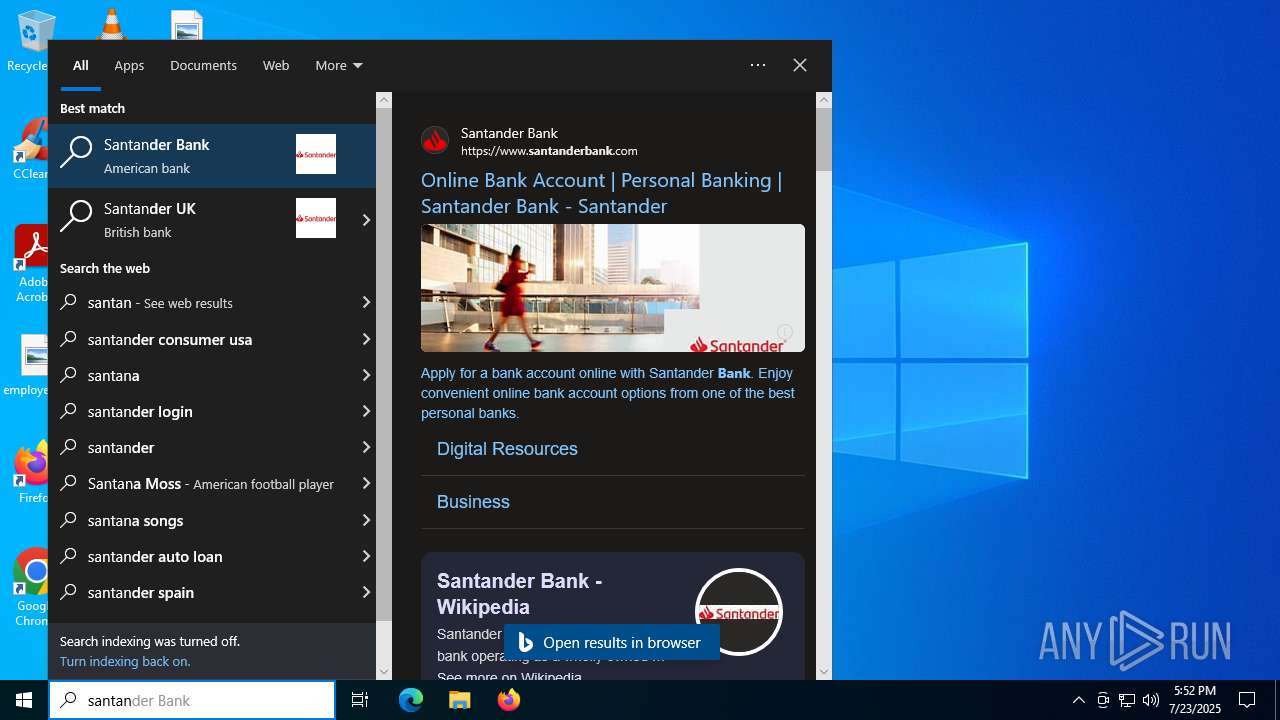Image resolution: width=1280 pixels, height=720 pixels.
Task: Switch to the All tab
Action: click(x=81, y=65)
